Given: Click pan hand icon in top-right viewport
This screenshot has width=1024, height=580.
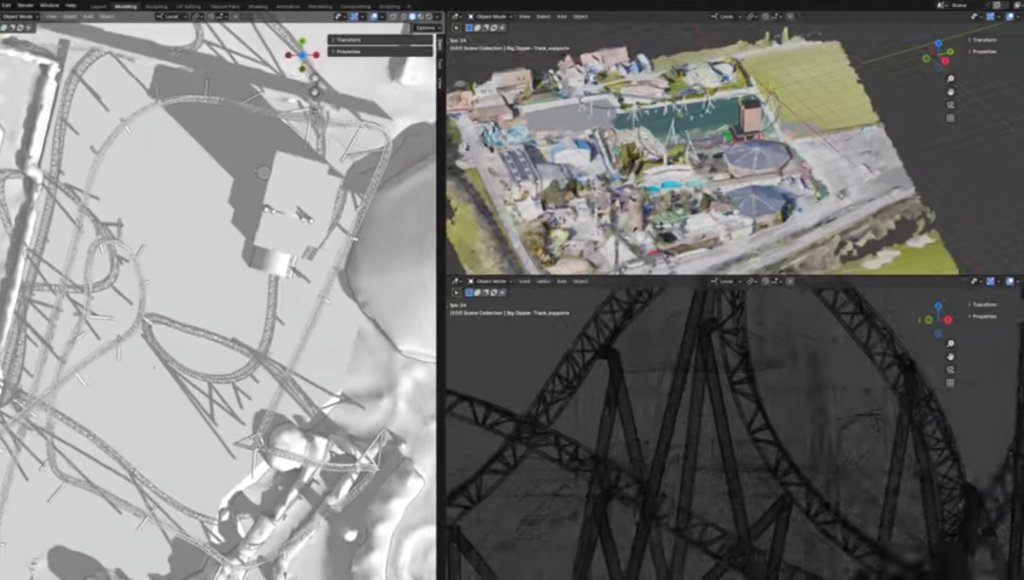Looking at the screenshot, I should [949, 91].
